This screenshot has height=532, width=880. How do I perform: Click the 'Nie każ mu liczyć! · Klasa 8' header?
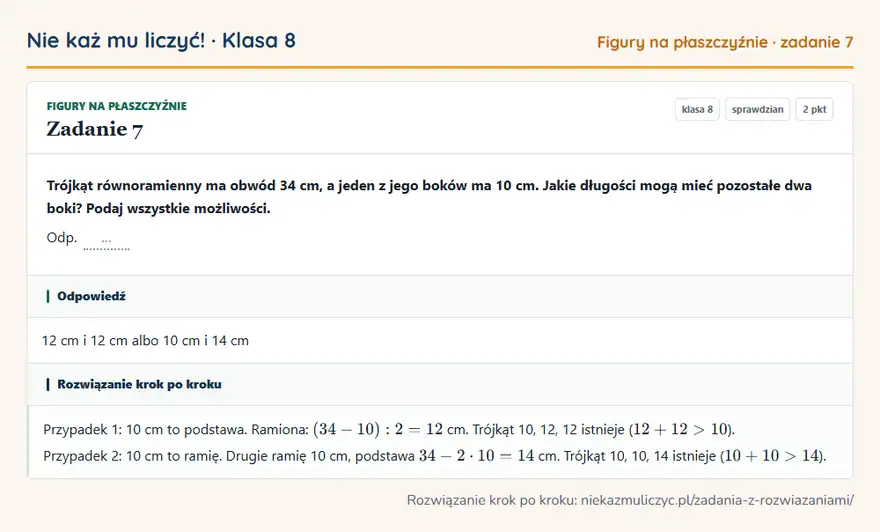click(161, 40)
